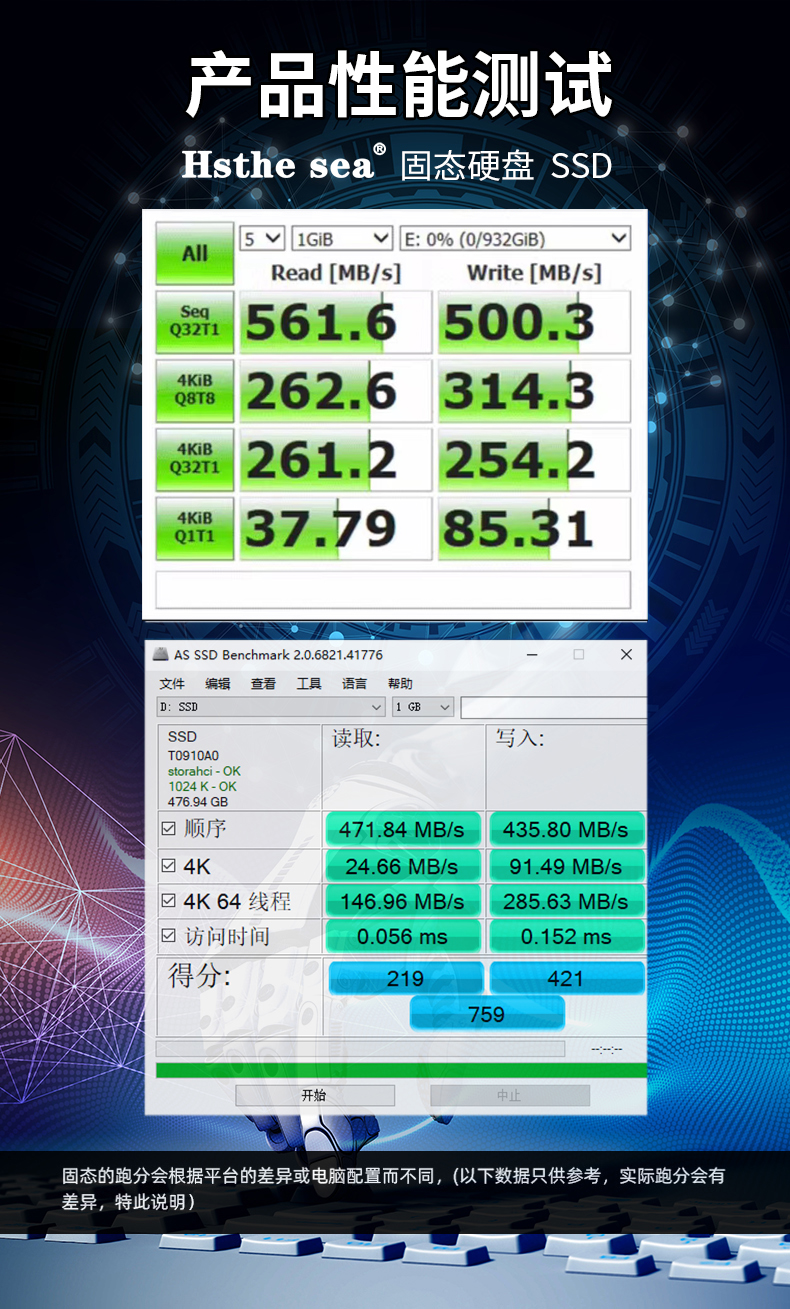
Task: Toggle the 4K test checkbox
Action: [x=168, y=865]
